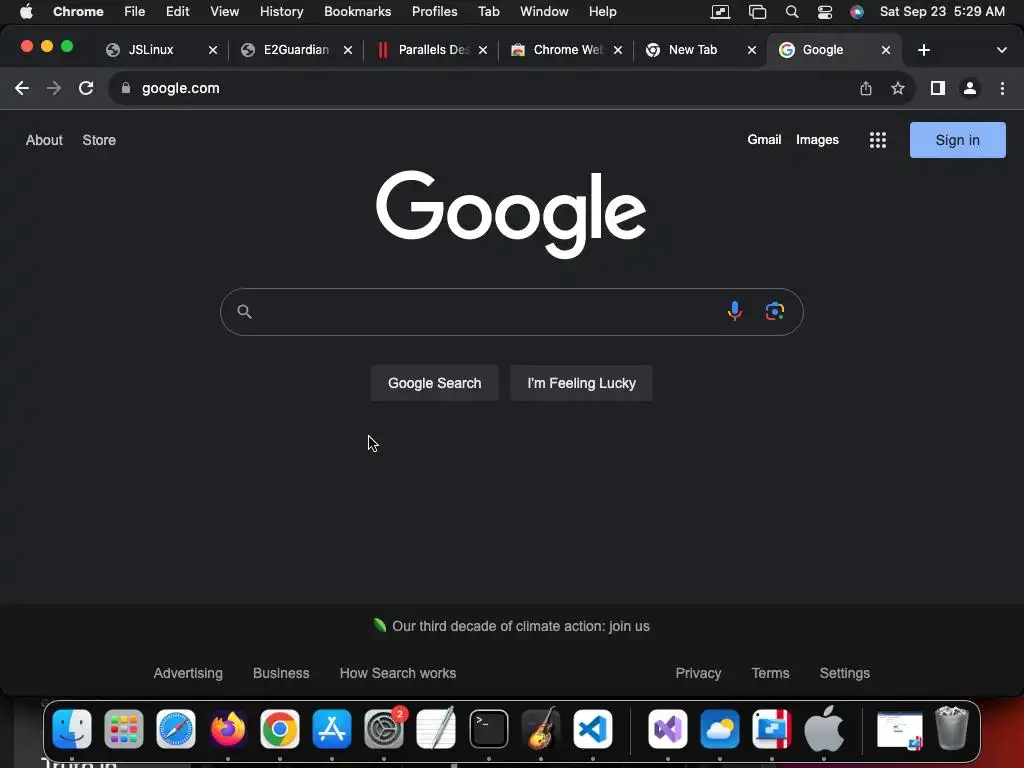Start voice search with the microphone icon

(x=735, y=312)
